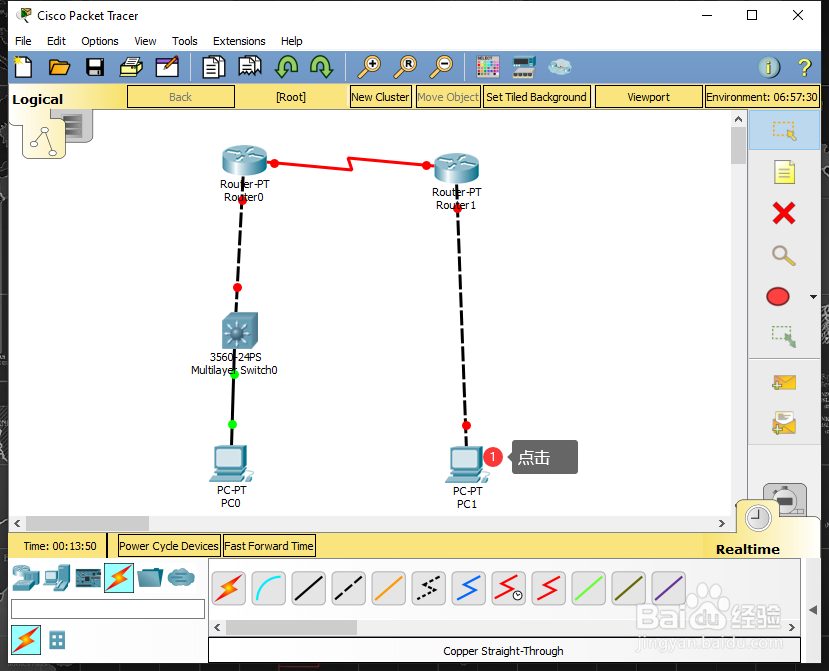Click the yellow question mark help icon
This screenshot has width=829, height=671.
(x=804, y=67)
